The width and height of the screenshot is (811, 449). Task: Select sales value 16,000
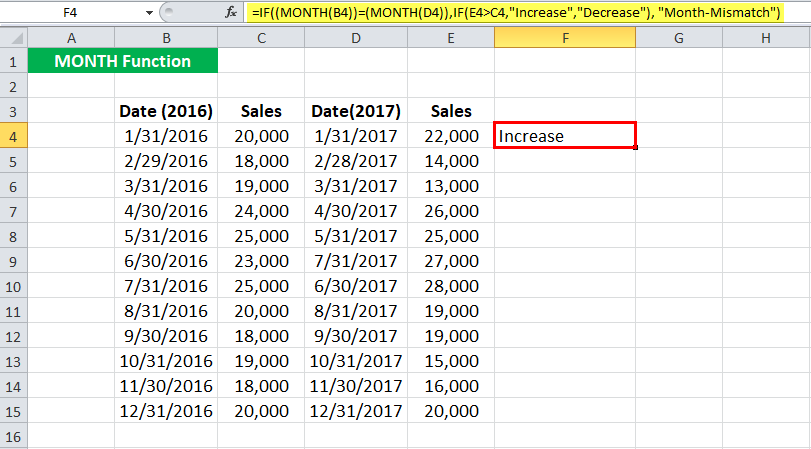(451, 386)
